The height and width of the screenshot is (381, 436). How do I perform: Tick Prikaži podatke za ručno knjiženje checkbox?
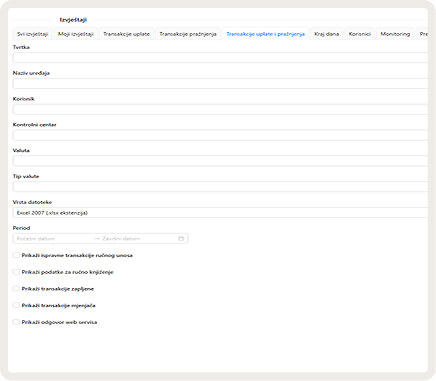coord(16,272)
